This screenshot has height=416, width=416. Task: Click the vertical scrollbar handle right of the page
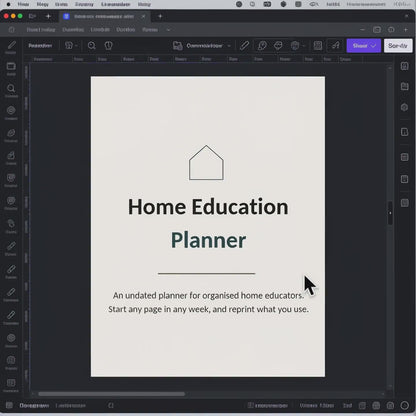(x=390, y=213)
